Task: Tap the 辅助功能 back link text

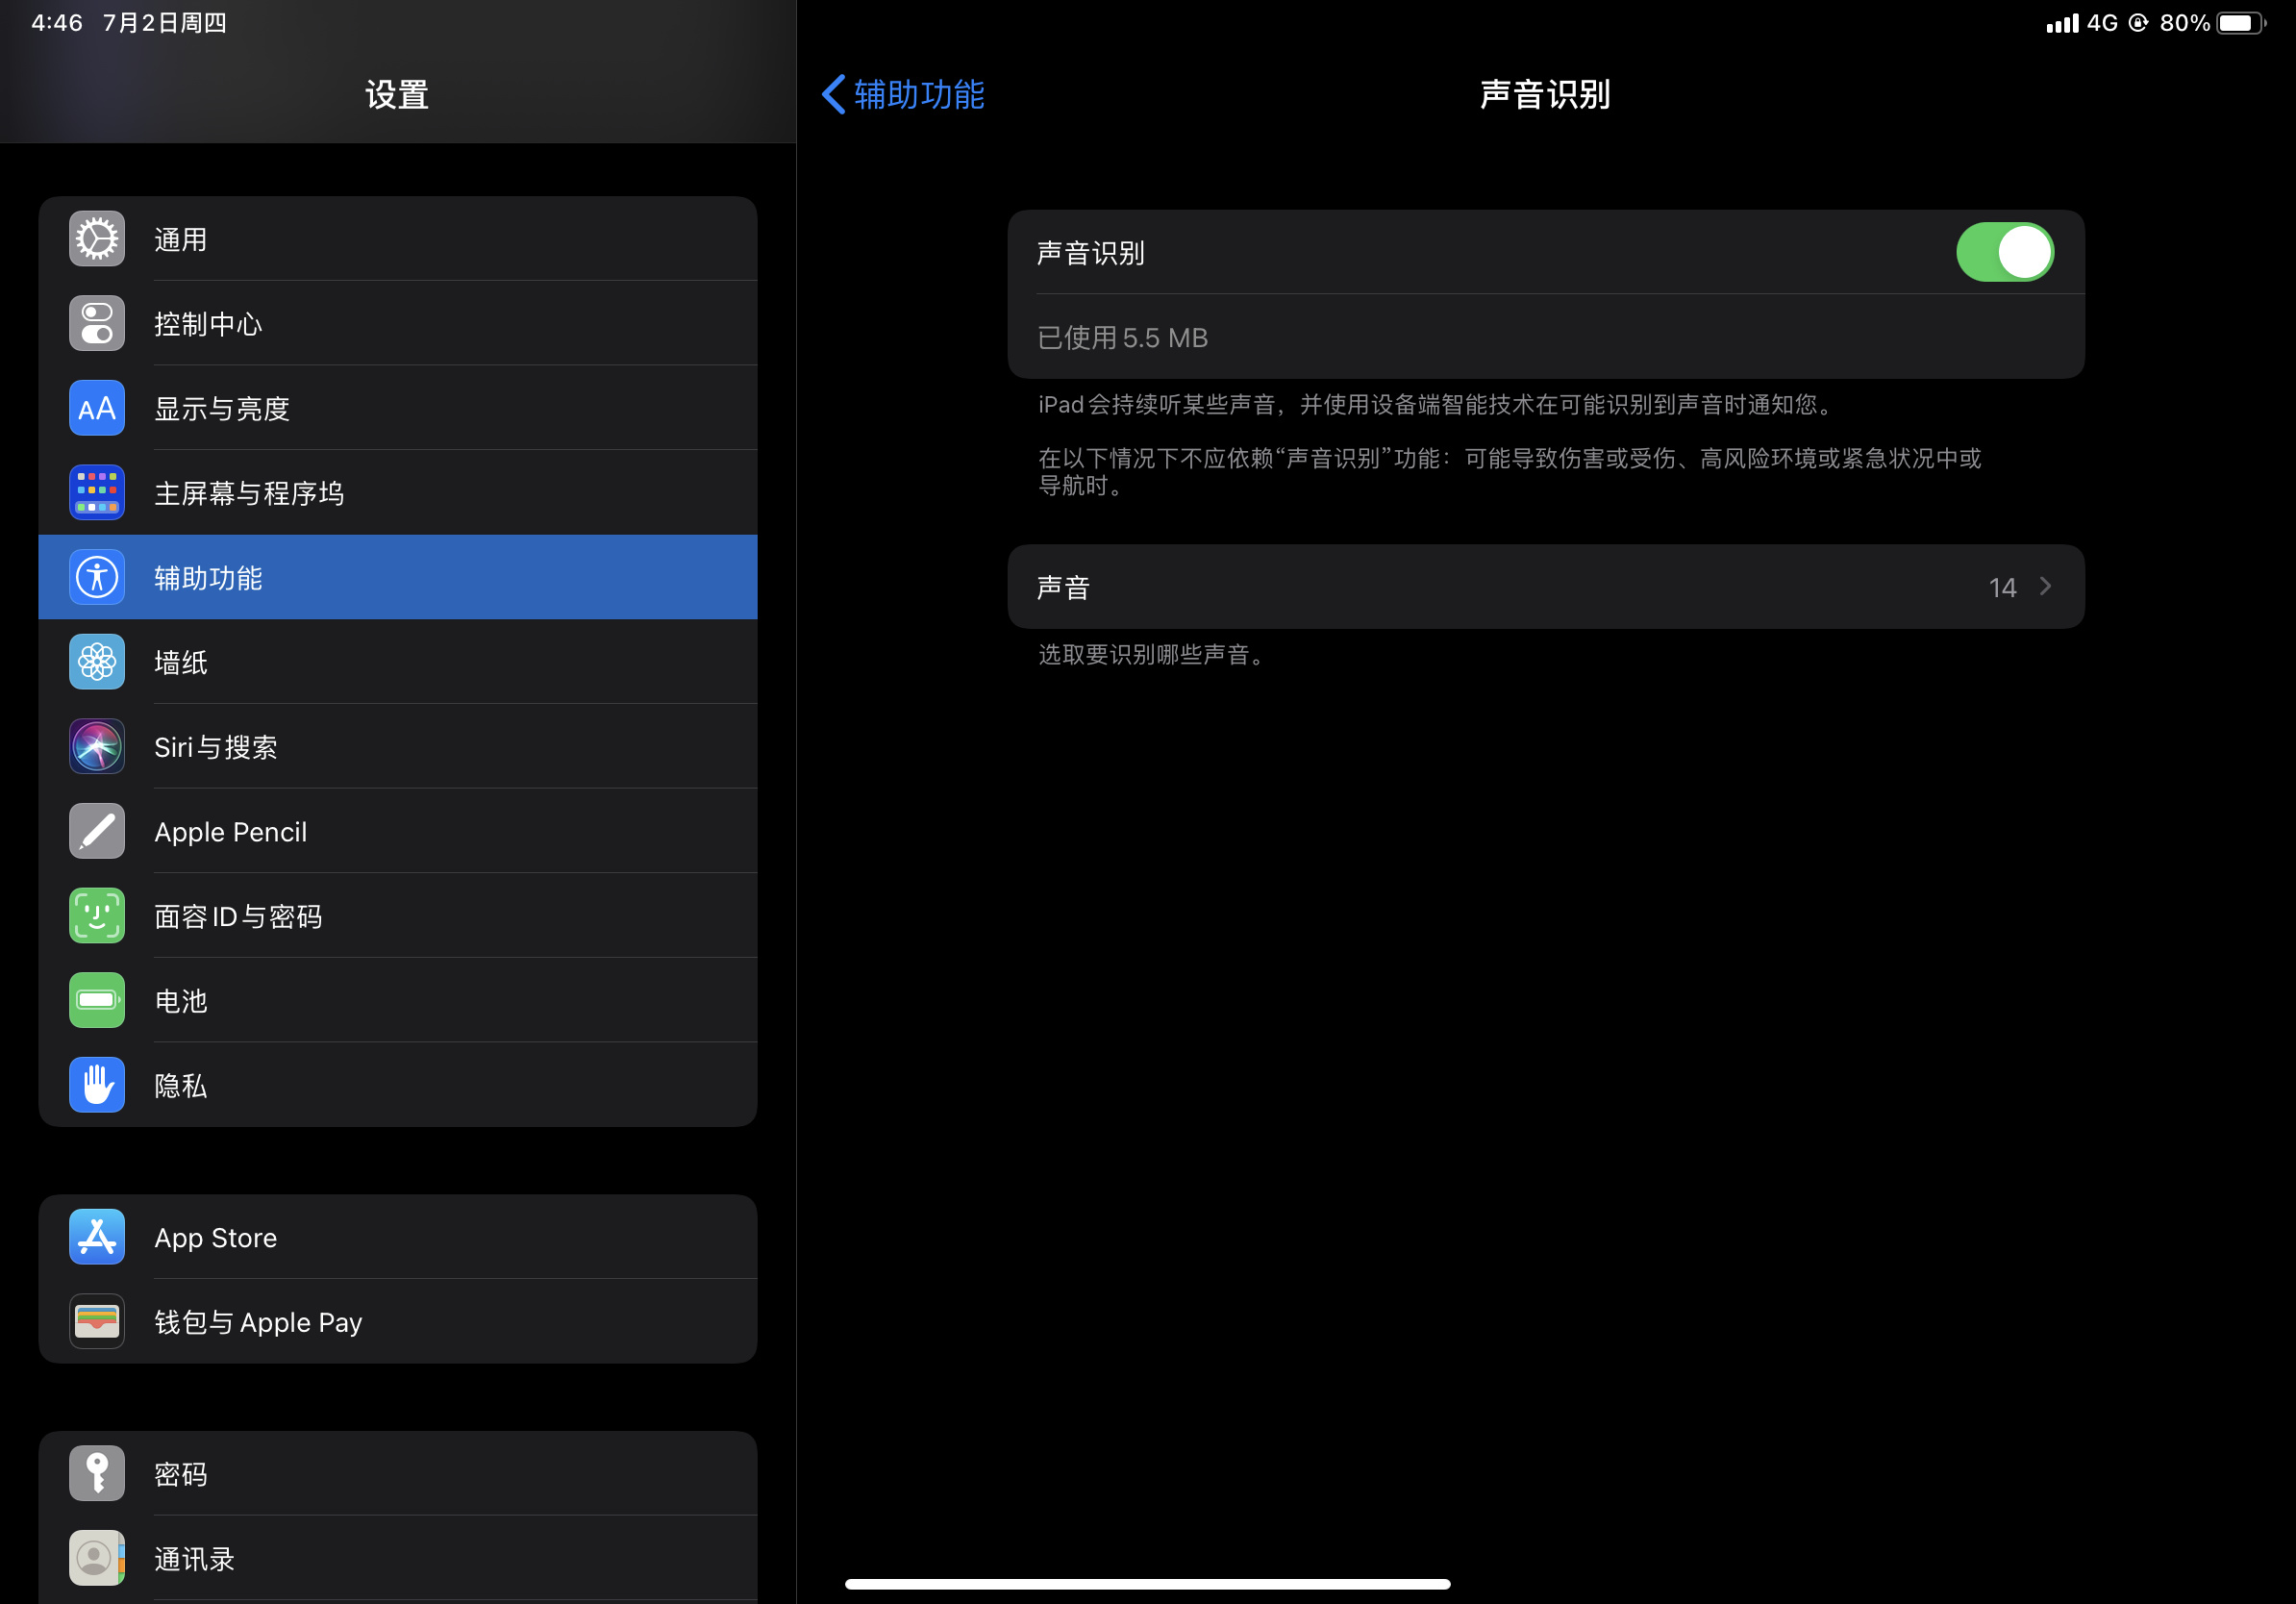Action: coord(919,95)
